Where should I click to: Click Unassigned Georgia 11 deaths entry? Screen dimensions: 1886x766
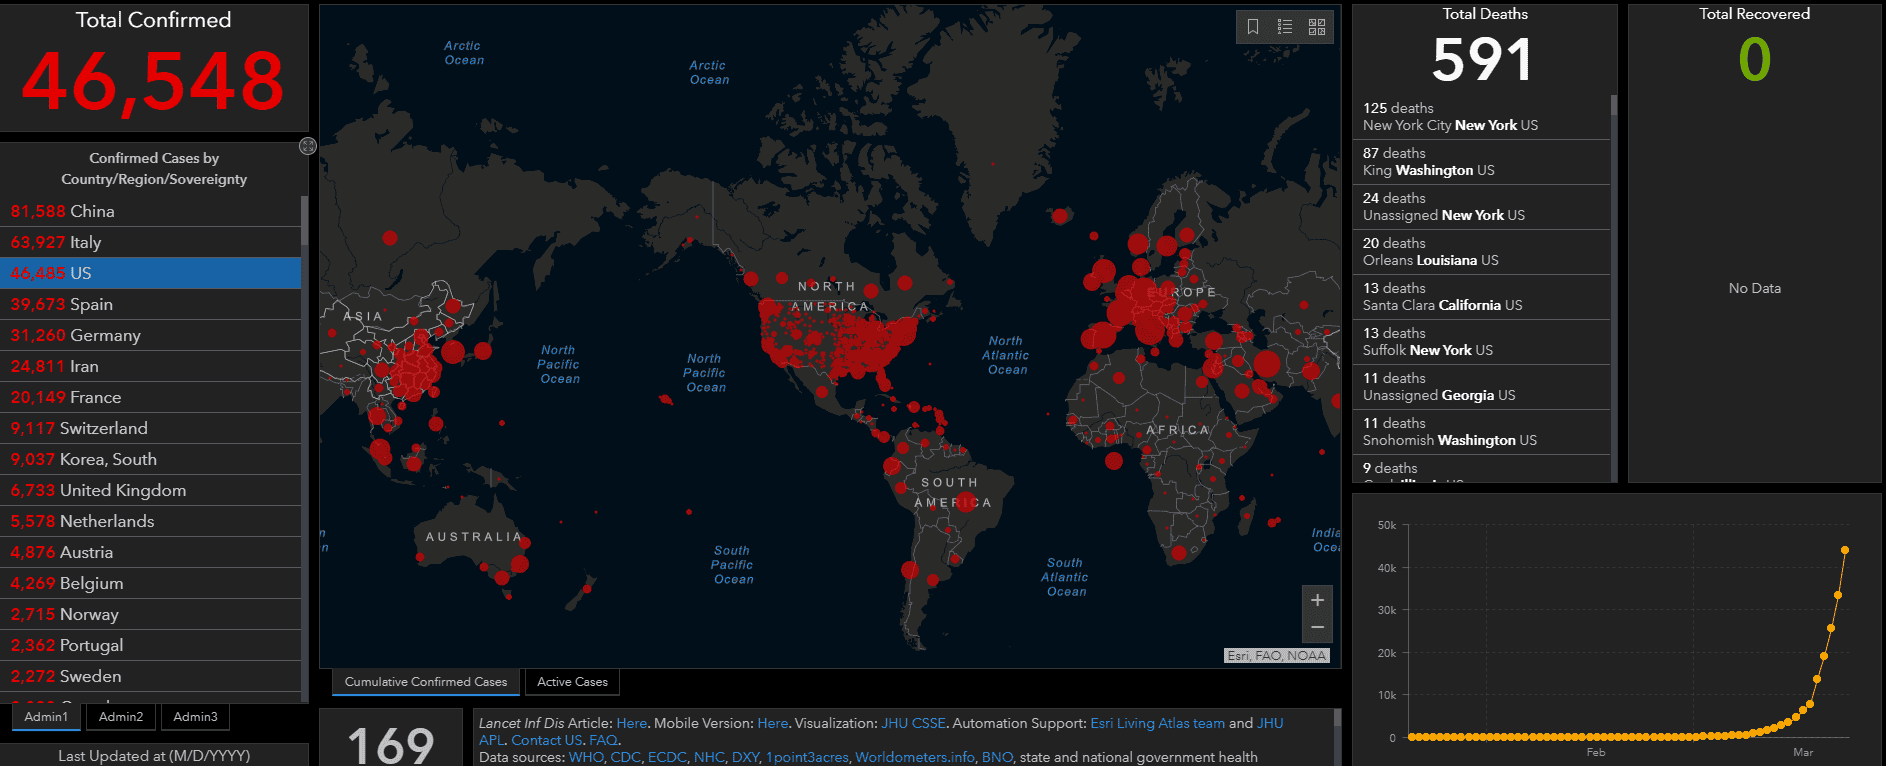(x=1481, y=386)
